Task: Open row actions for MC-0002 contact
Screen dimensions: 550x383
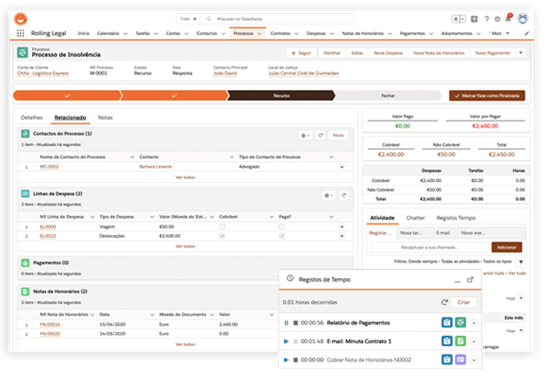Action: click(342, 167)
